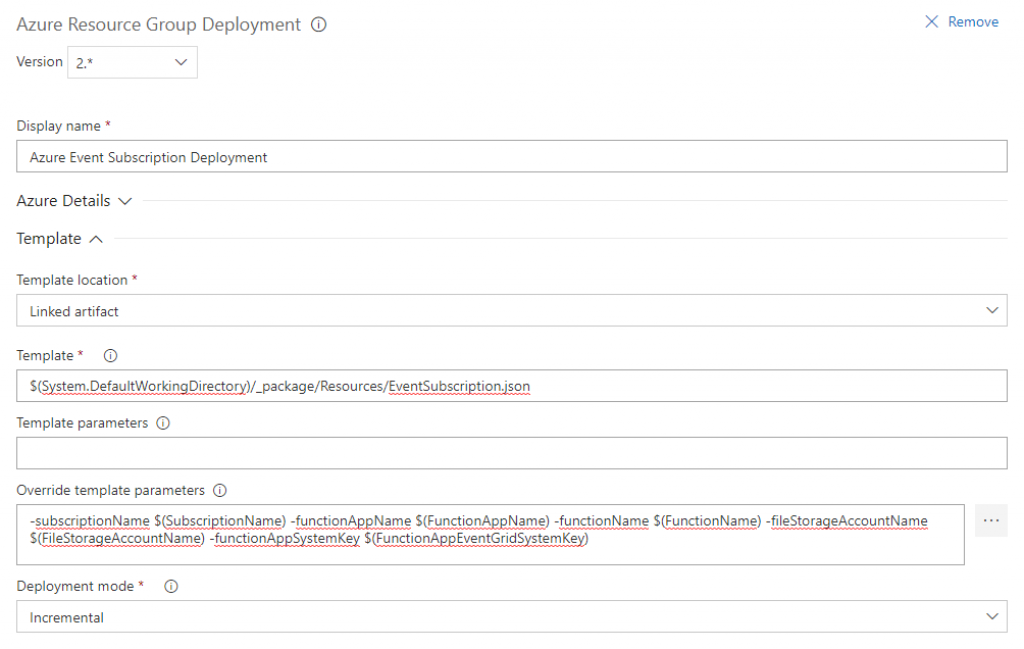Click inside Override template parameters textbox
The height and width of the screenshot is (649, 1024).
(x=490, y=535)
